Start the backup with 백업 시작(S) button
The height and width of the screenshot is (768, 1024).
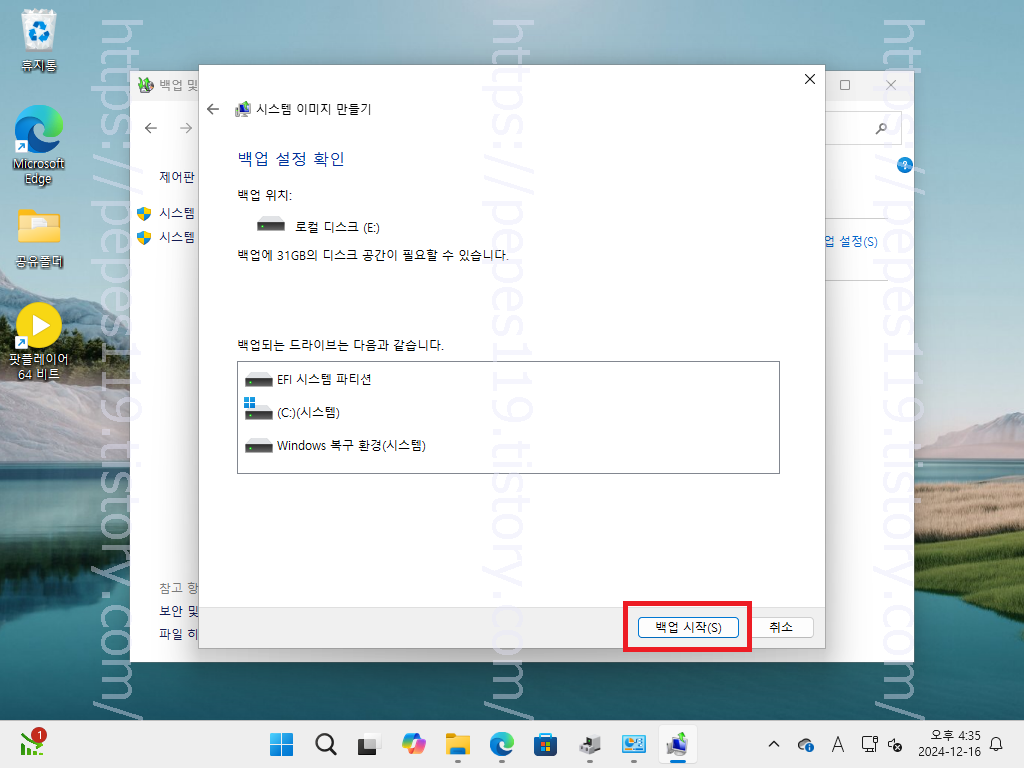pyautogui.click(x=688, y=627)
